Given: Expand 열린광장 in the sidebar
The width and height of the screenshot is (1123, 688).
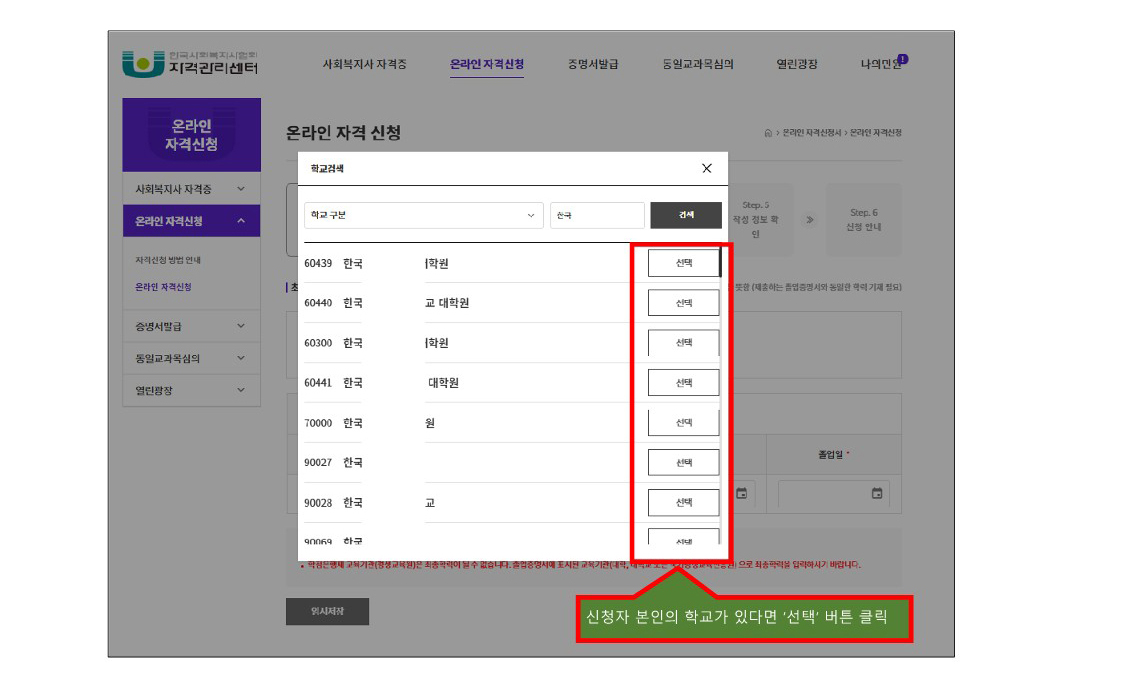Looking at the screenshot, I should [x=191, y=390].
